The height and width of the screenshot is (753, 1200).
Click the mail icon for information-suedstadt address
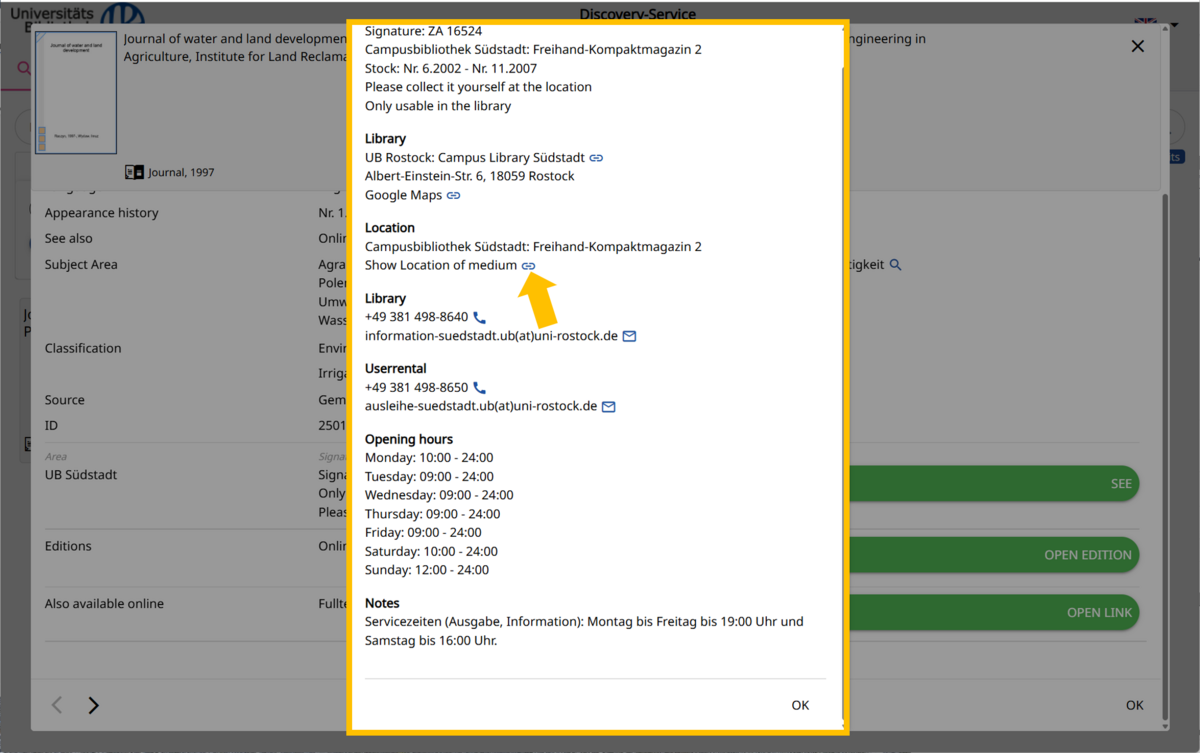pyautogui.click(x=629, y=337)
